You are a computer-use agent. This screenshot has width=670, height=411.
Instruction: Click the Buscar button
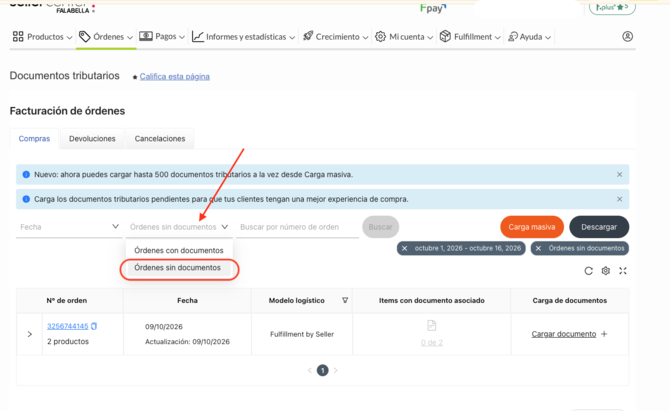tap(380, 227)
